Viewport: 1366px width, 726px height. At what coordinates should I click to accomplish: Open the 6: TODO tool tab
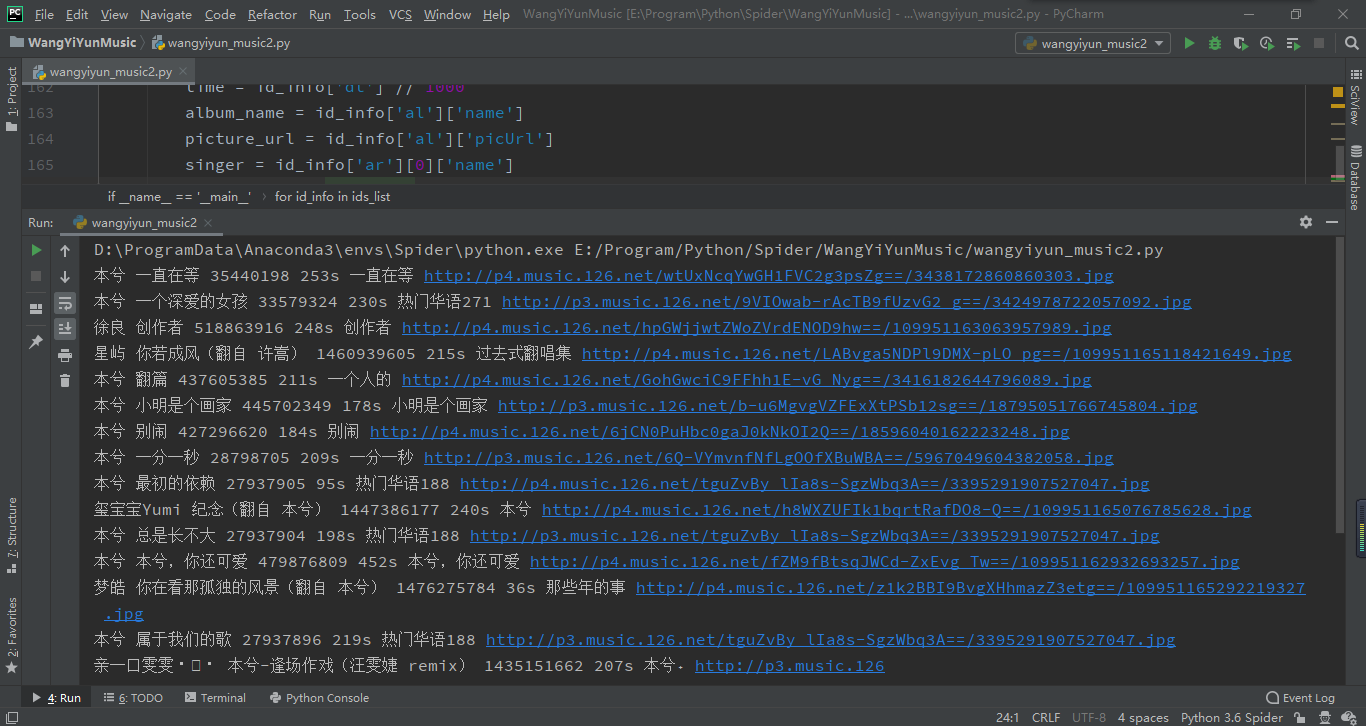point(132,698)
